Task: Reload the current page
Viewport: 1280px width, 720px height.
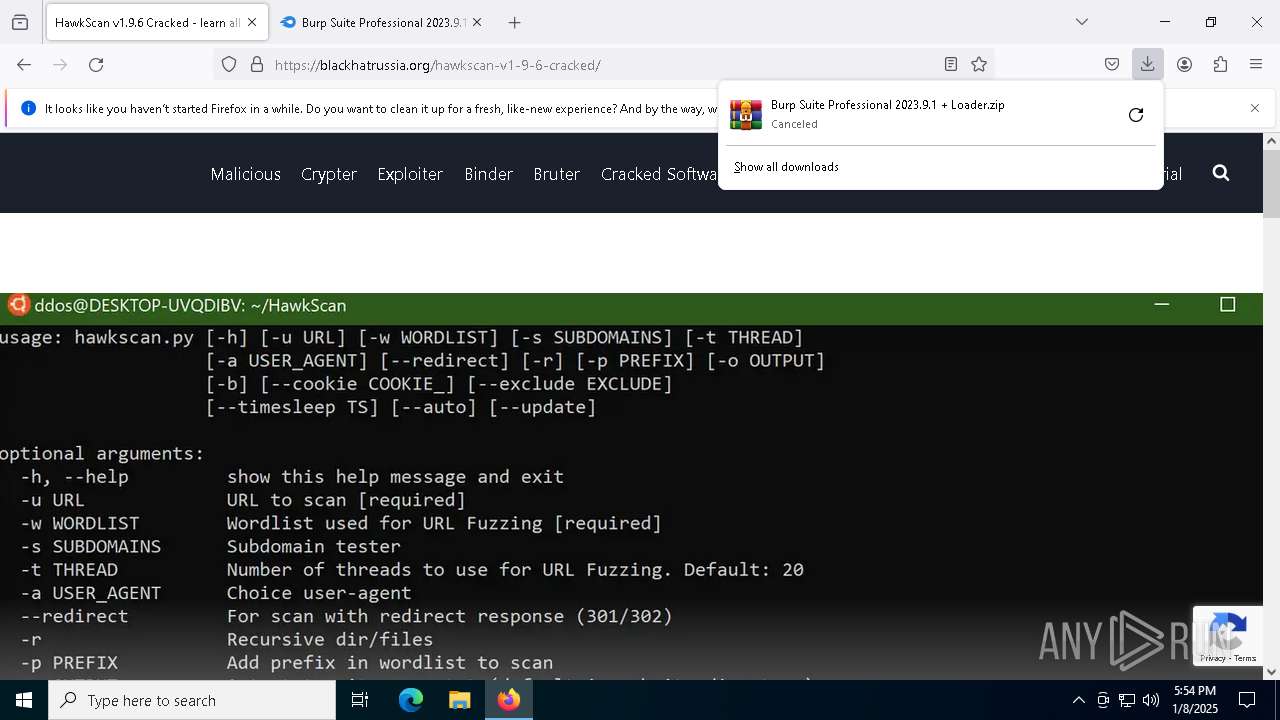Action: 96,65
